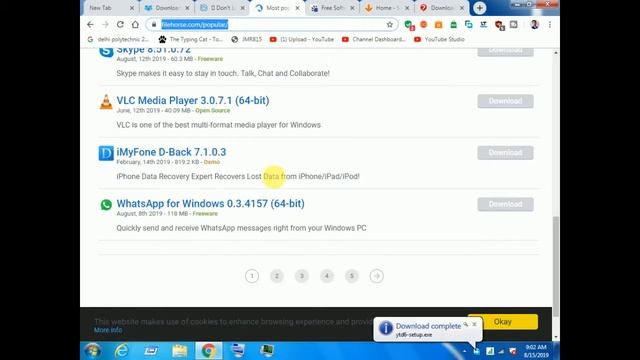Open VLC Media Player 3.0.7.1 link

193,100
